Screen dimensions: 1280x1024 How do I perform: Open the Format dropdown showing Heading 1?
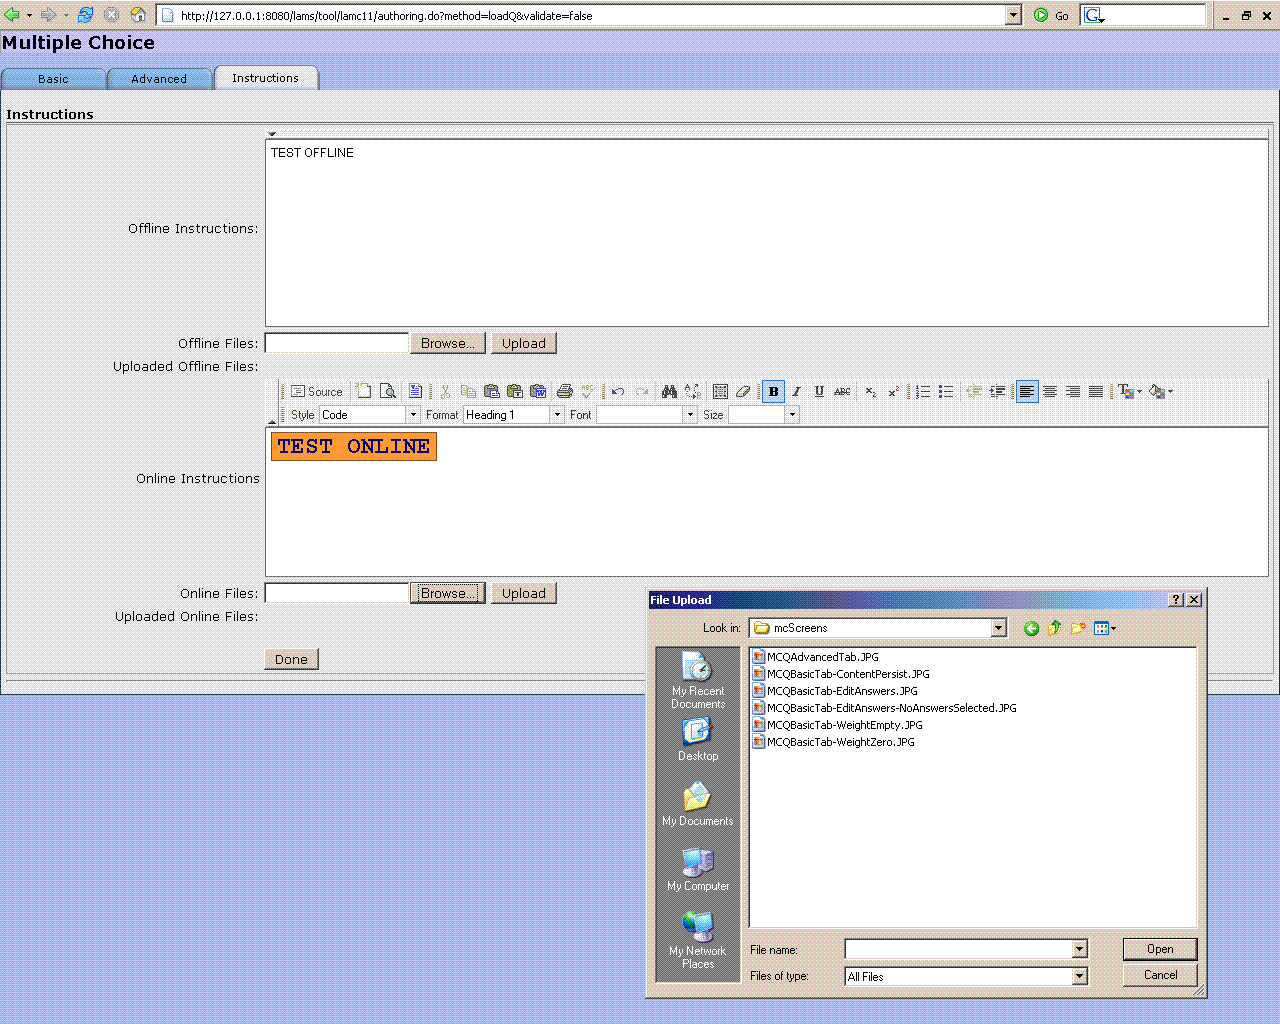click(557, 415)
